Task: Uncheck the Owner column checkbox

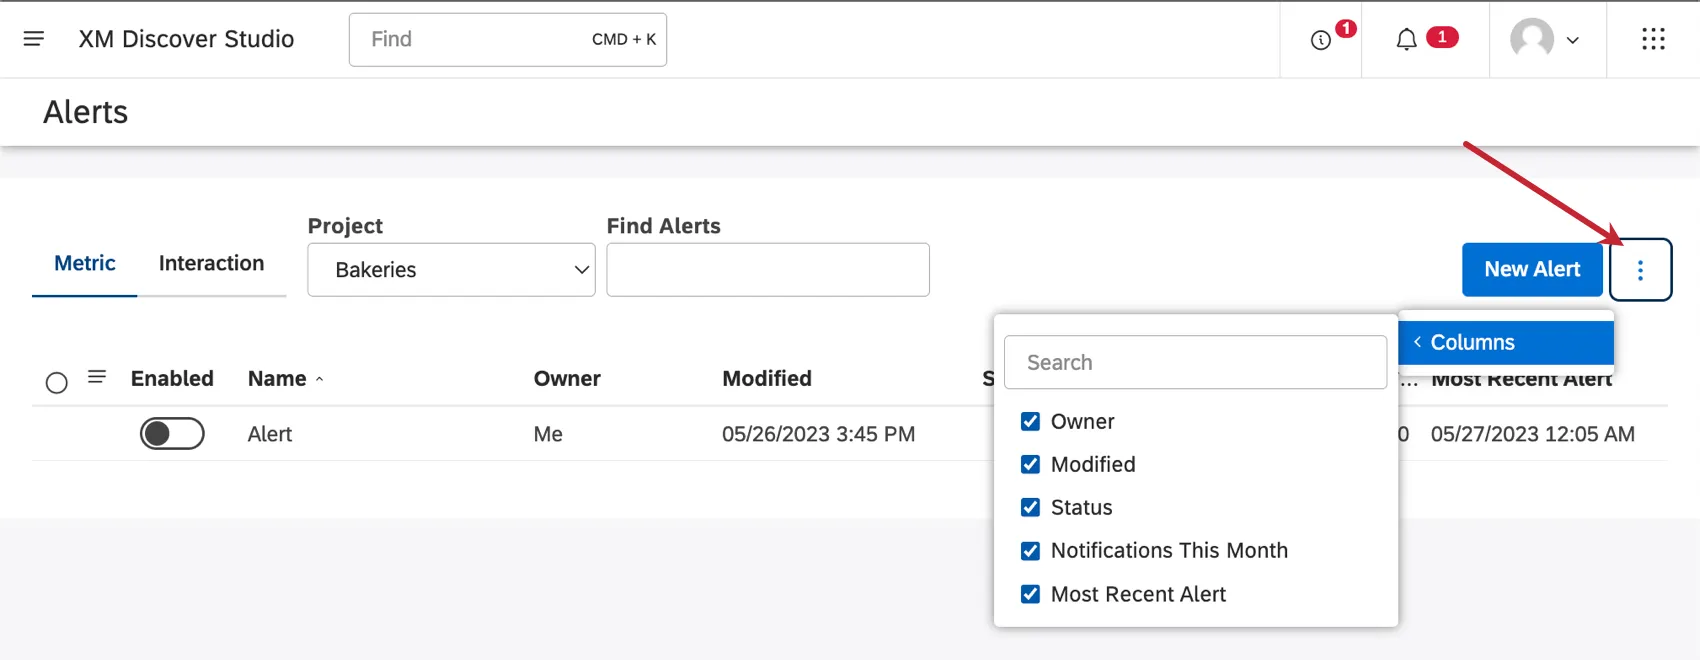Action: 1030,422
